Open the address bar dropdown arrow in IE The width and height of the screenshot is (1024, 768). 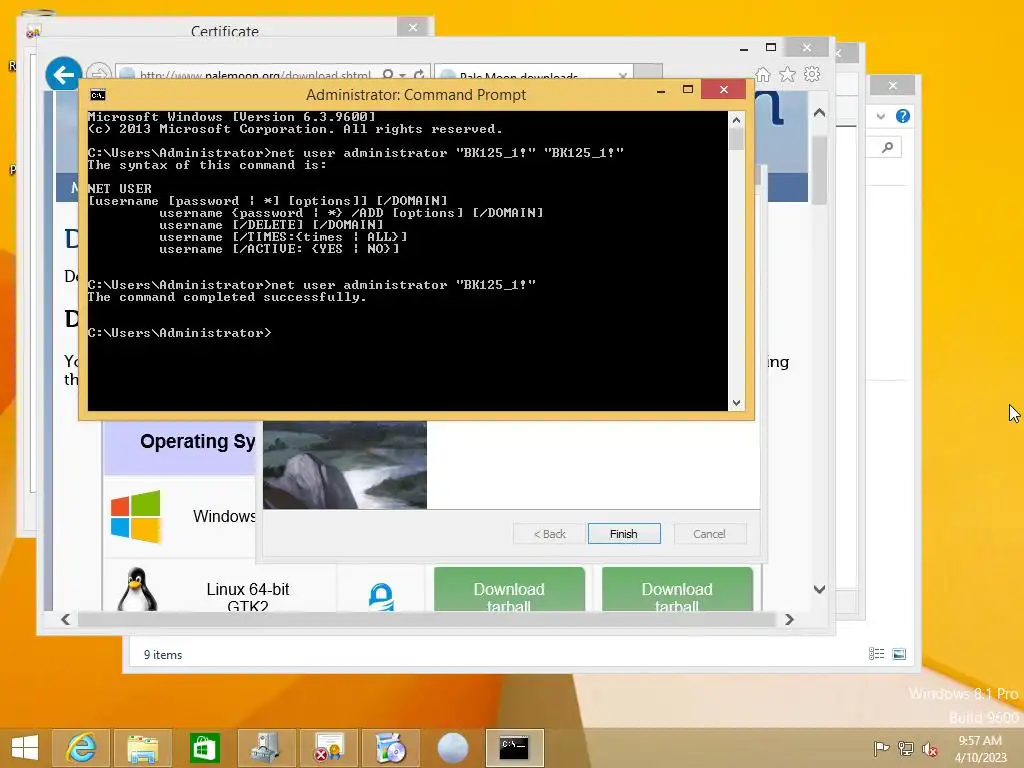(402, 75)
